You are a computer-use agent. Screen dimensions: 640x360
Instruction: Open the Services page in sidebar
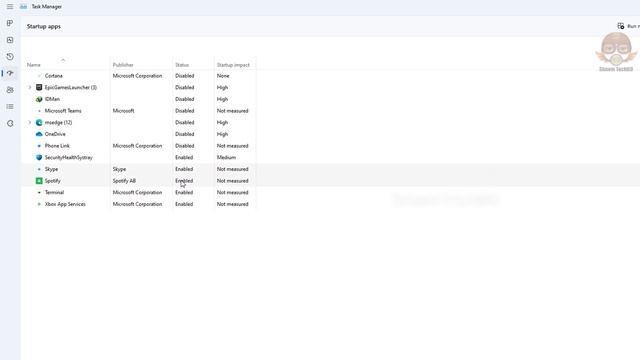coord(10,123)
